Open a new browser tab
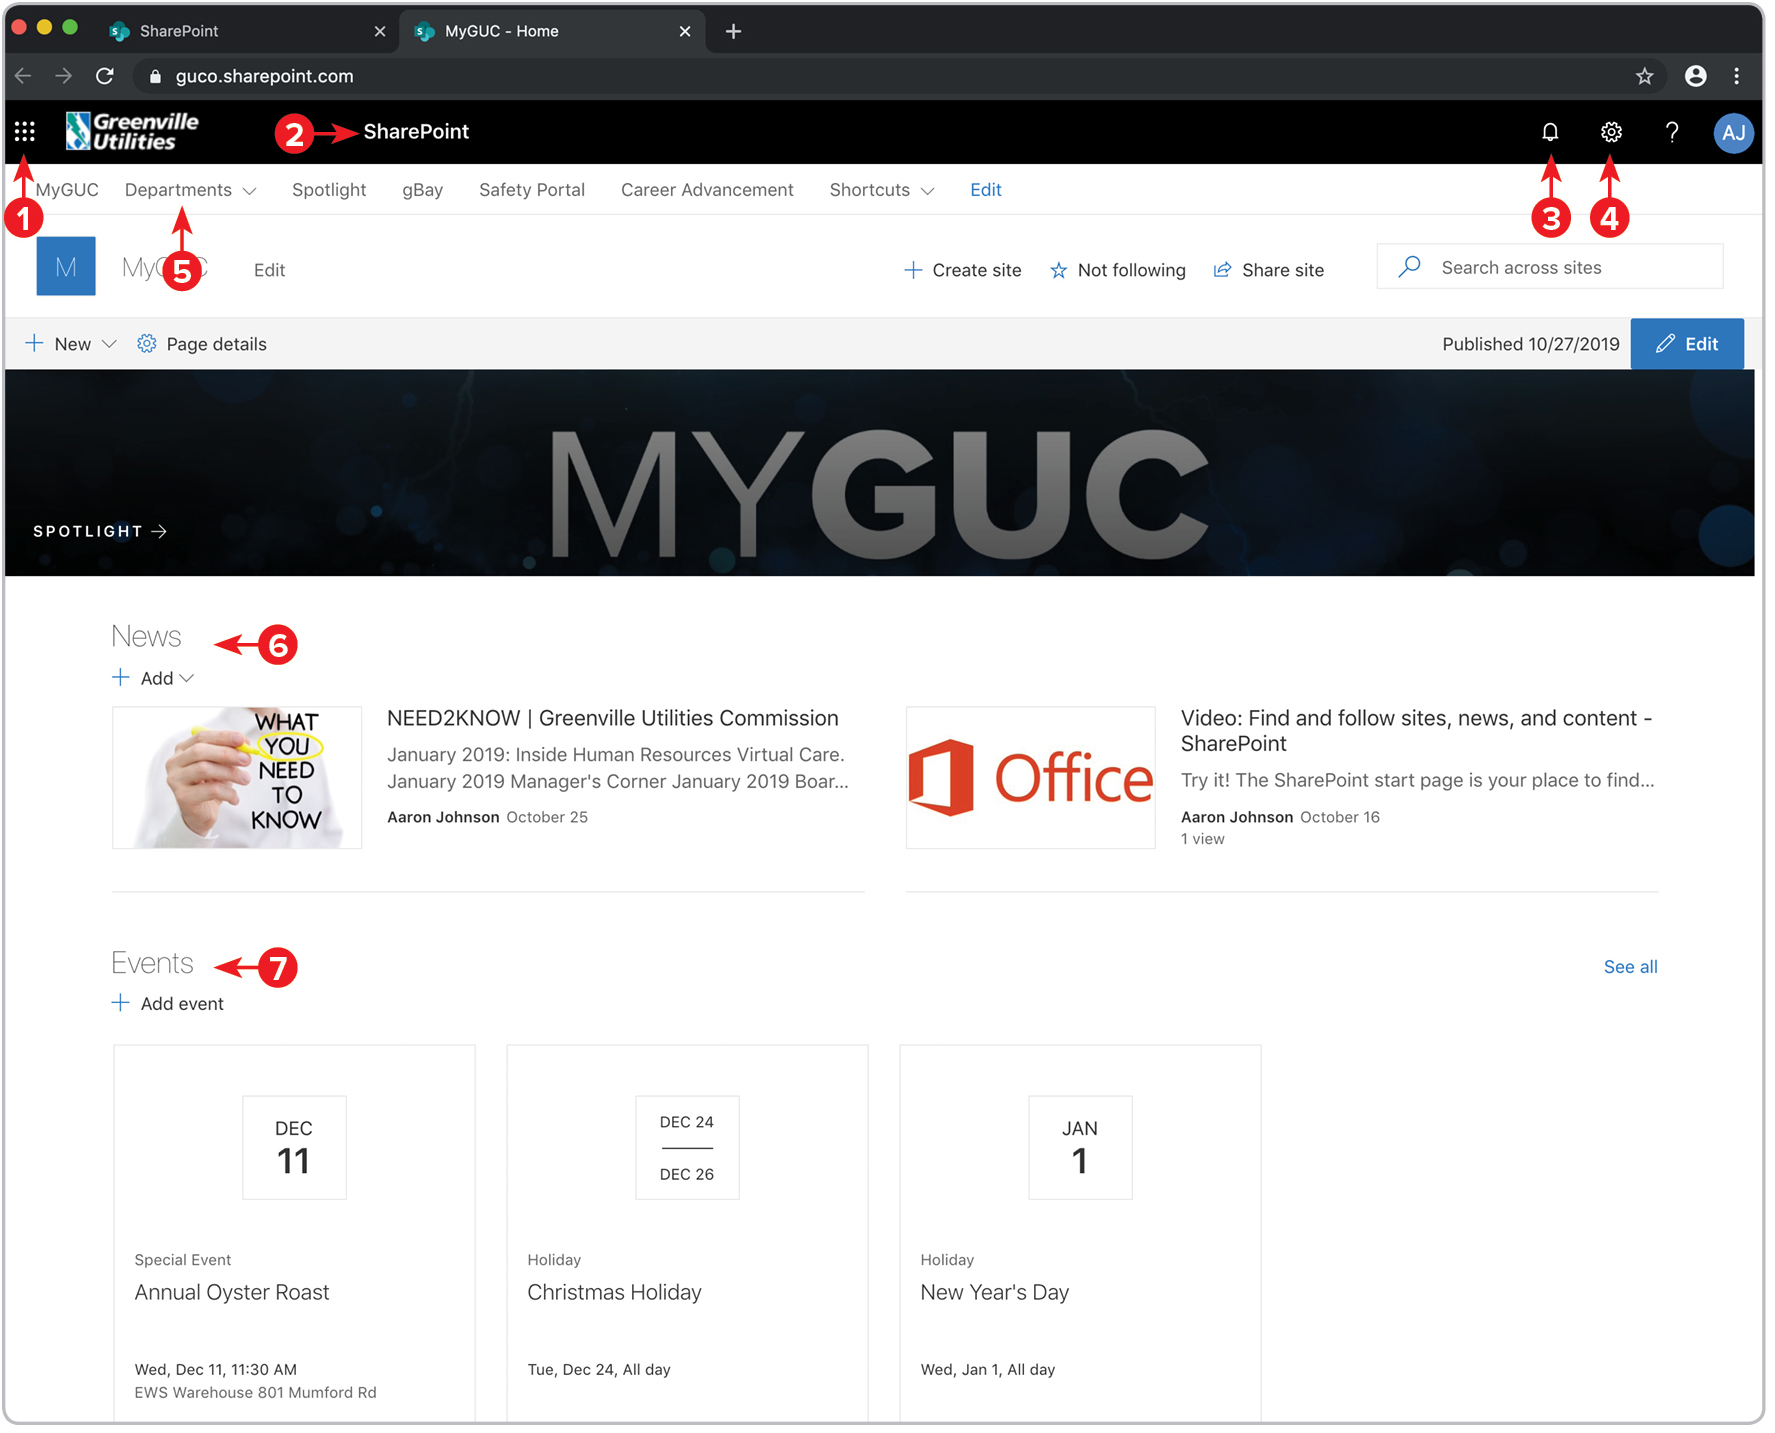 [x=733, y=31]
